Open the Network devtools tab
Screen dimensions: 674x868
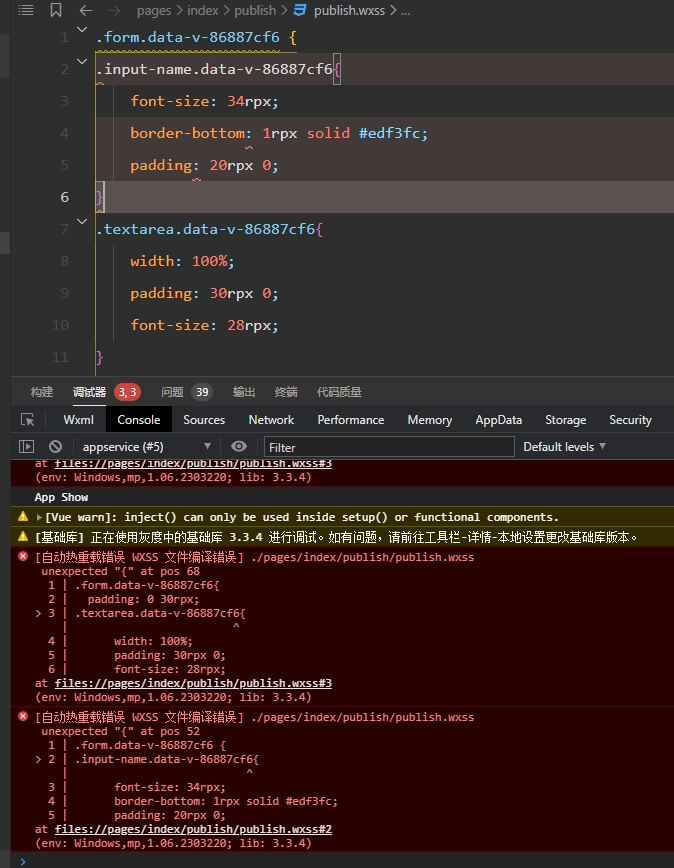tap(271, 420)
